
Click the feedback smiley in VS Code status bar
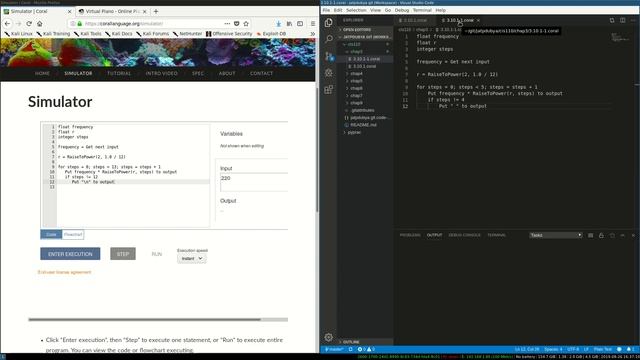[619, 349]
